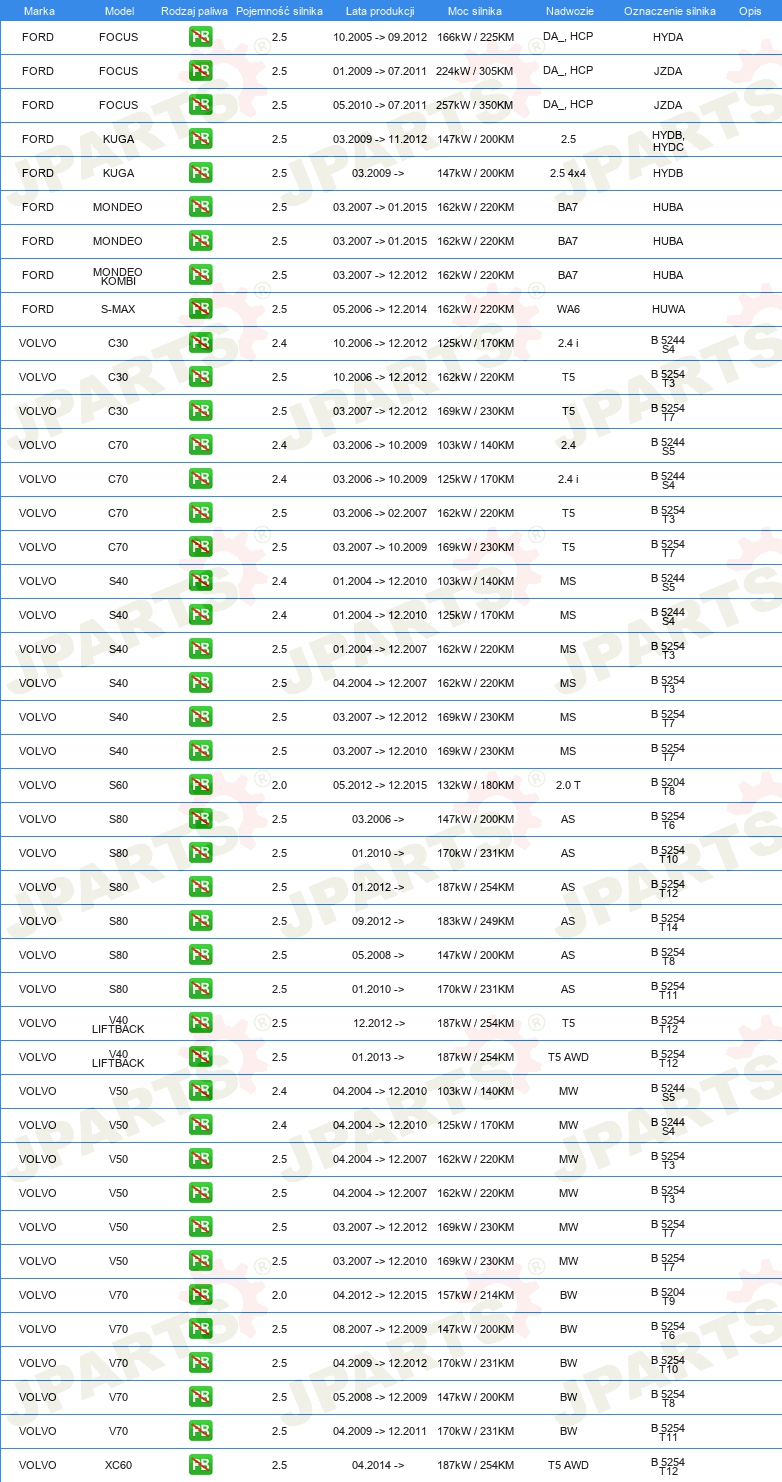782x1482 pixels.
Task: Click the S60 model cell
Action: click(x=118, y=785)
